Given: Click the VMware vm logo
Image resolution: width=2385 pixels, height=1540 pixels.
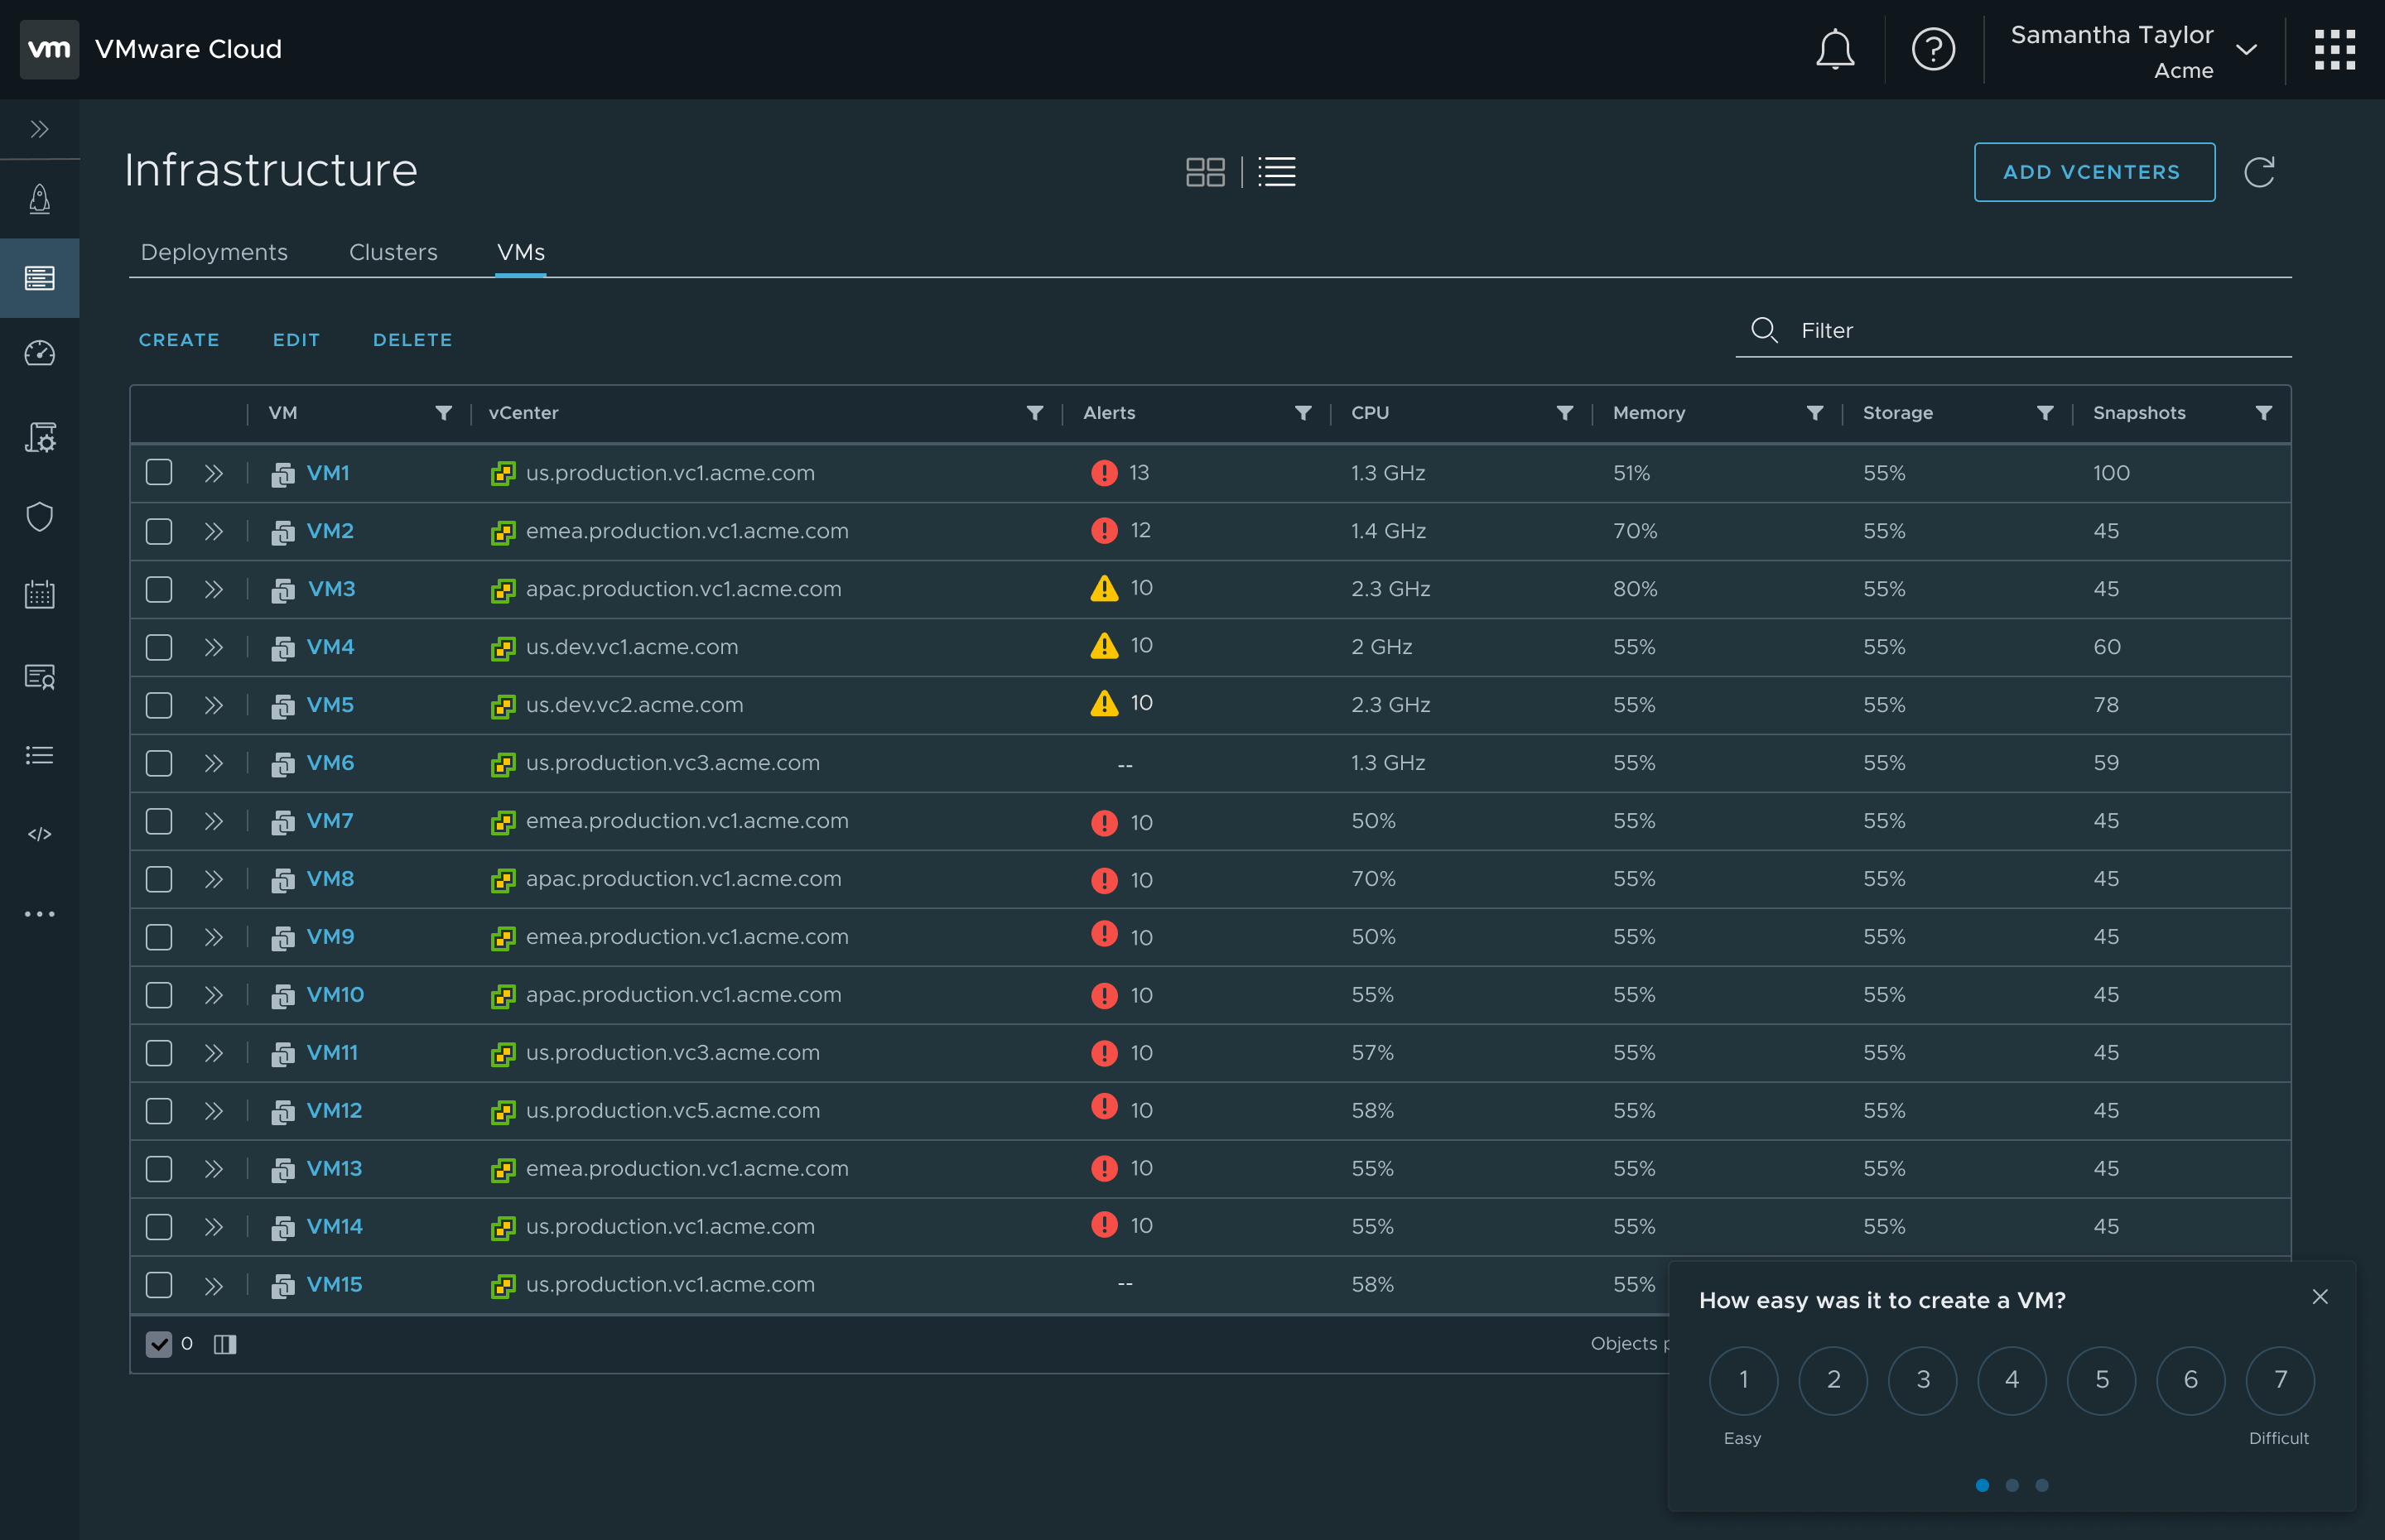Looking at the screenshot, I should 49,49.
